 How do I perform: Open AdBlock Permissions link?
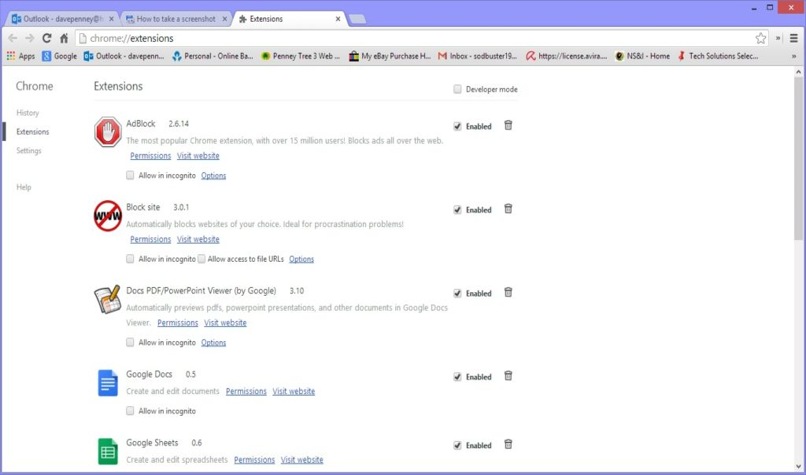point(150,156)
